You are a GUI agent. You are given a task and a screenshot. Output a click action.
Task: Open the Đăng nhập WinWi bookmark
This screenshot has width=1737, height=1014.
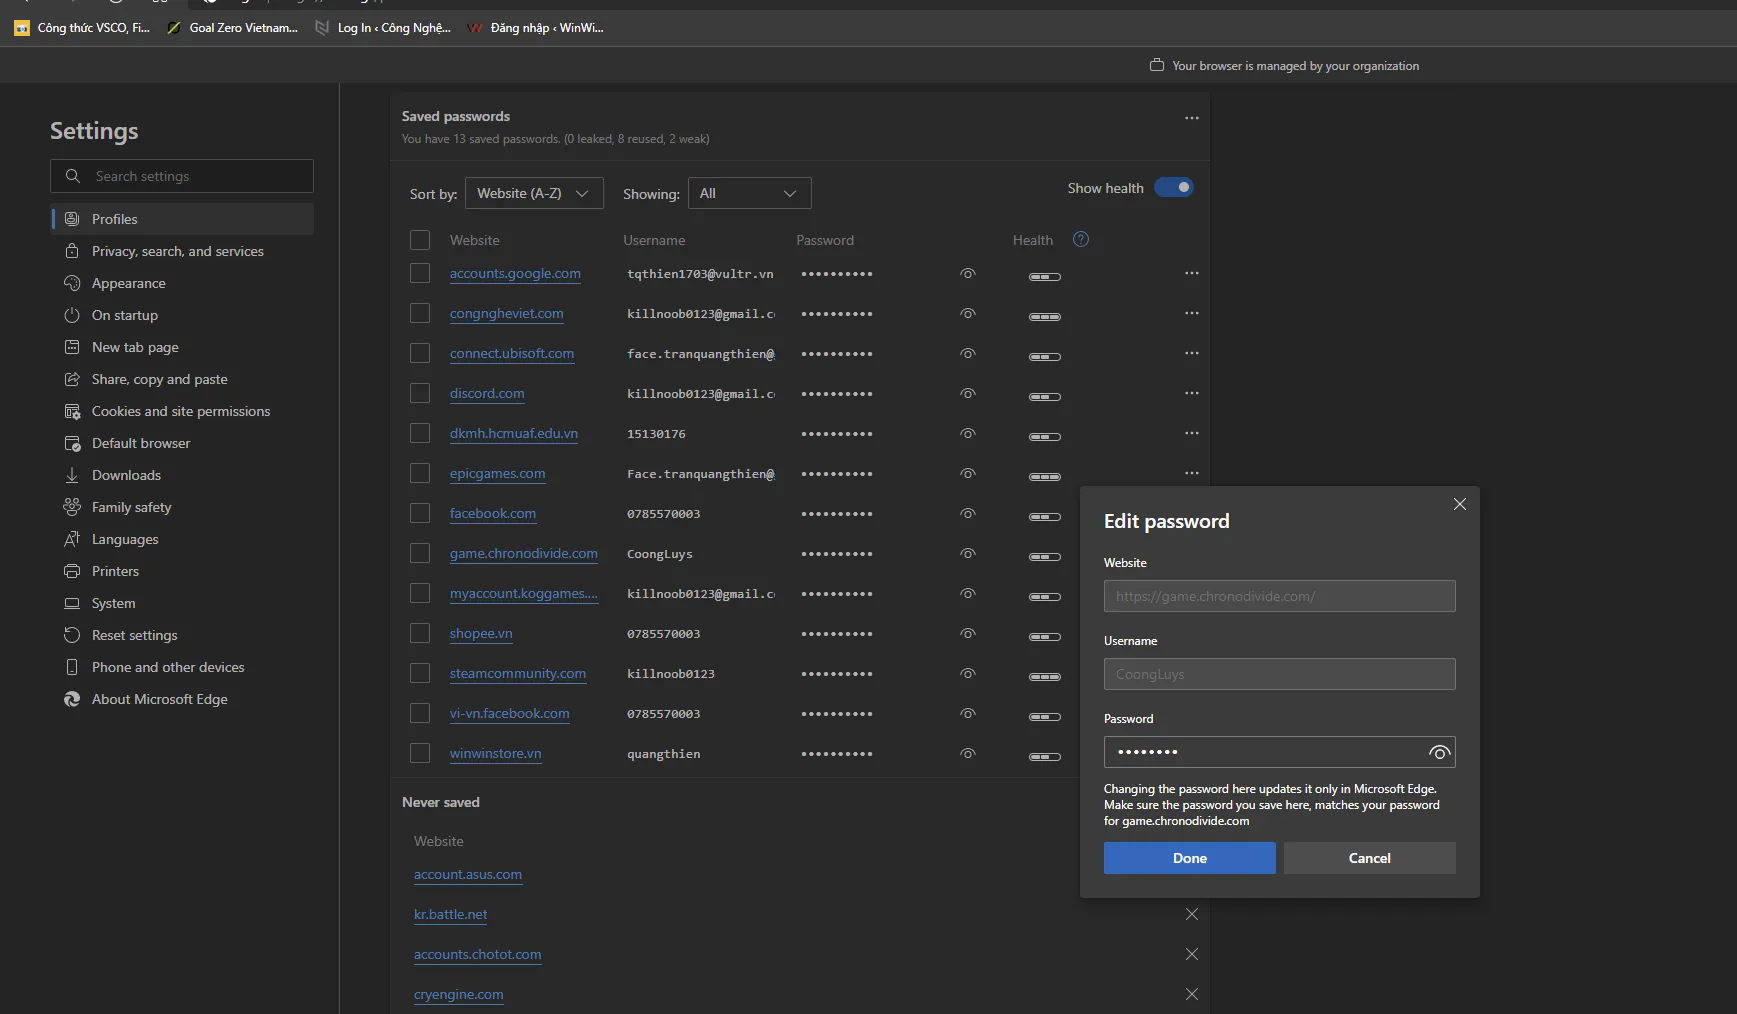tap(535, 28)
